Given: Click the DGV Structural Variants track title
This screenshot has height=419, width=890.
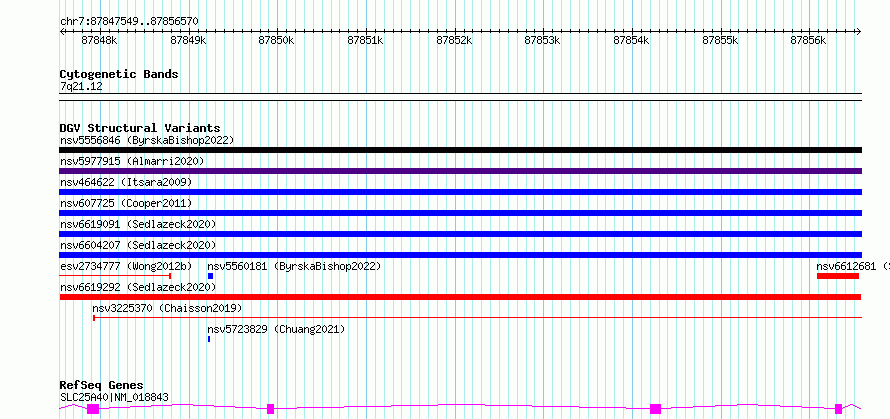Looking at the screenshot, I should point(140,128).
